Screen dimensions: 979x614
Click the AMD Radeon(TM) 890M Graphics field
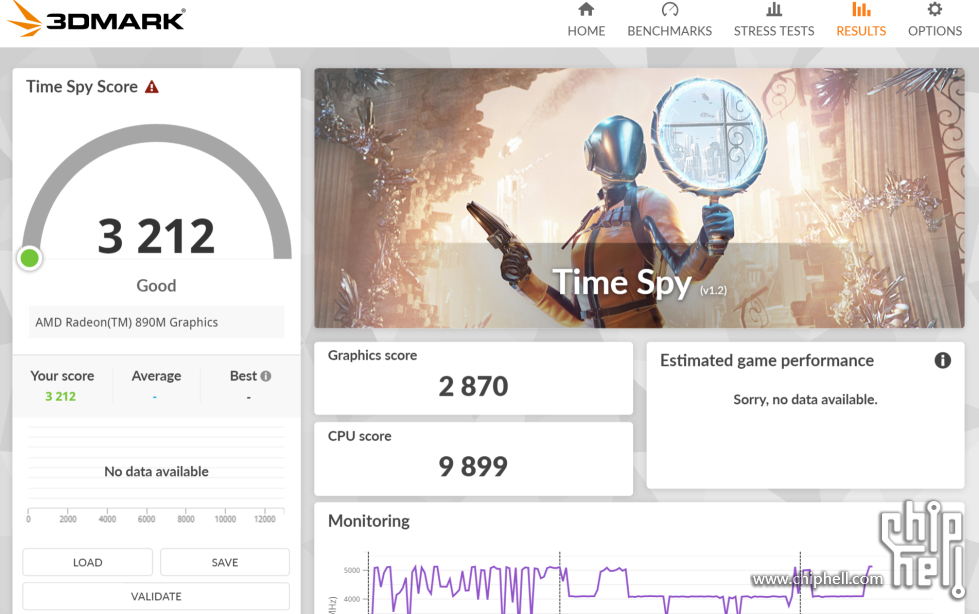156,322
